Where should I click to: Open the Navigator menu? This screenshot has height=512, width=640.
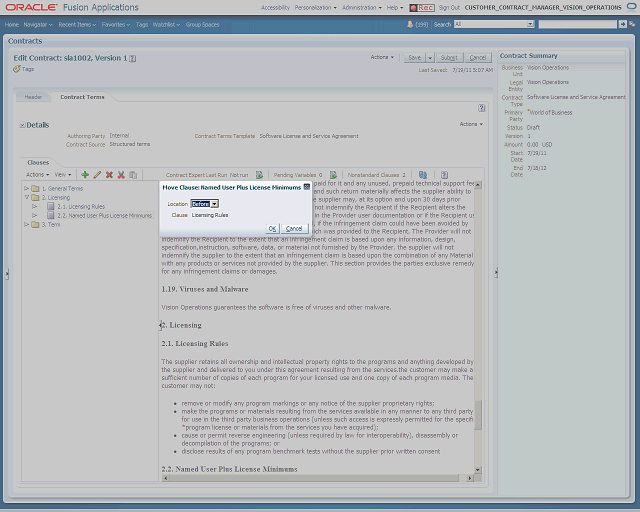click(x=38, y=24)
